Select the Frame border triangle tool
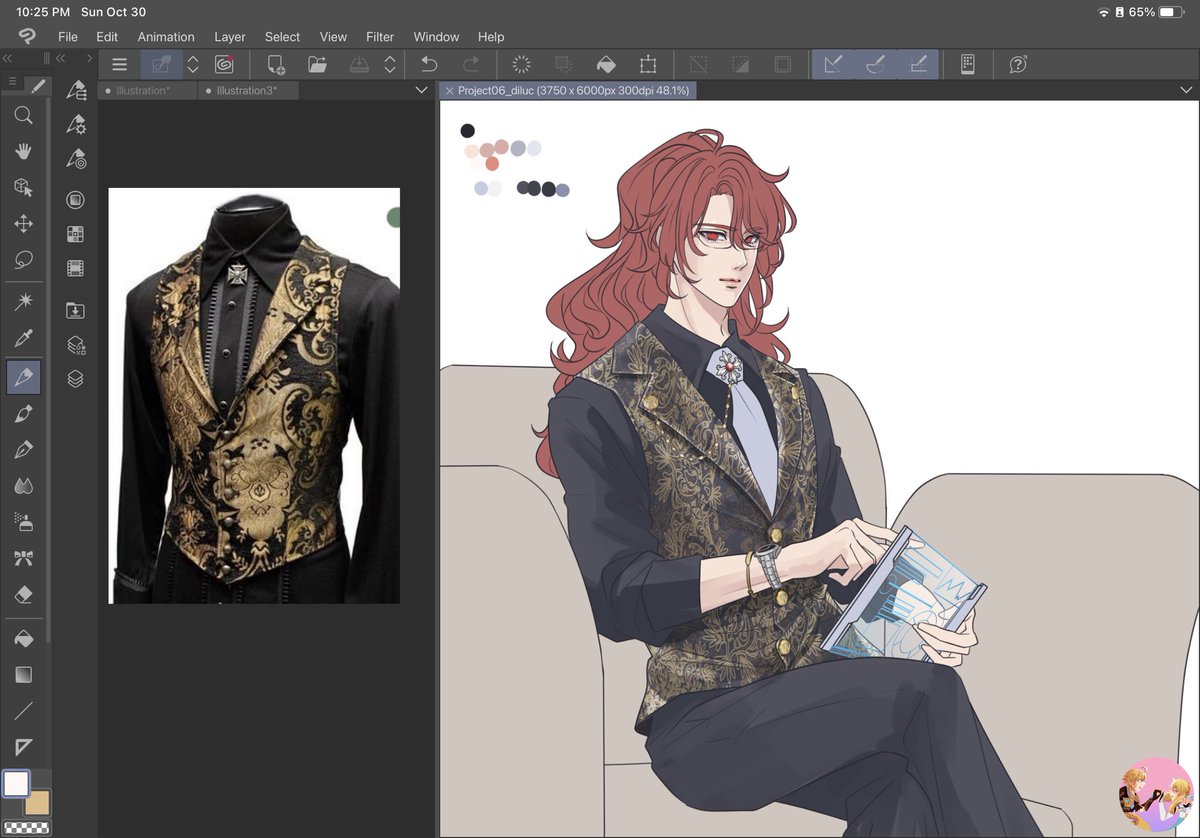1200x838 pixels. (23, 747)
